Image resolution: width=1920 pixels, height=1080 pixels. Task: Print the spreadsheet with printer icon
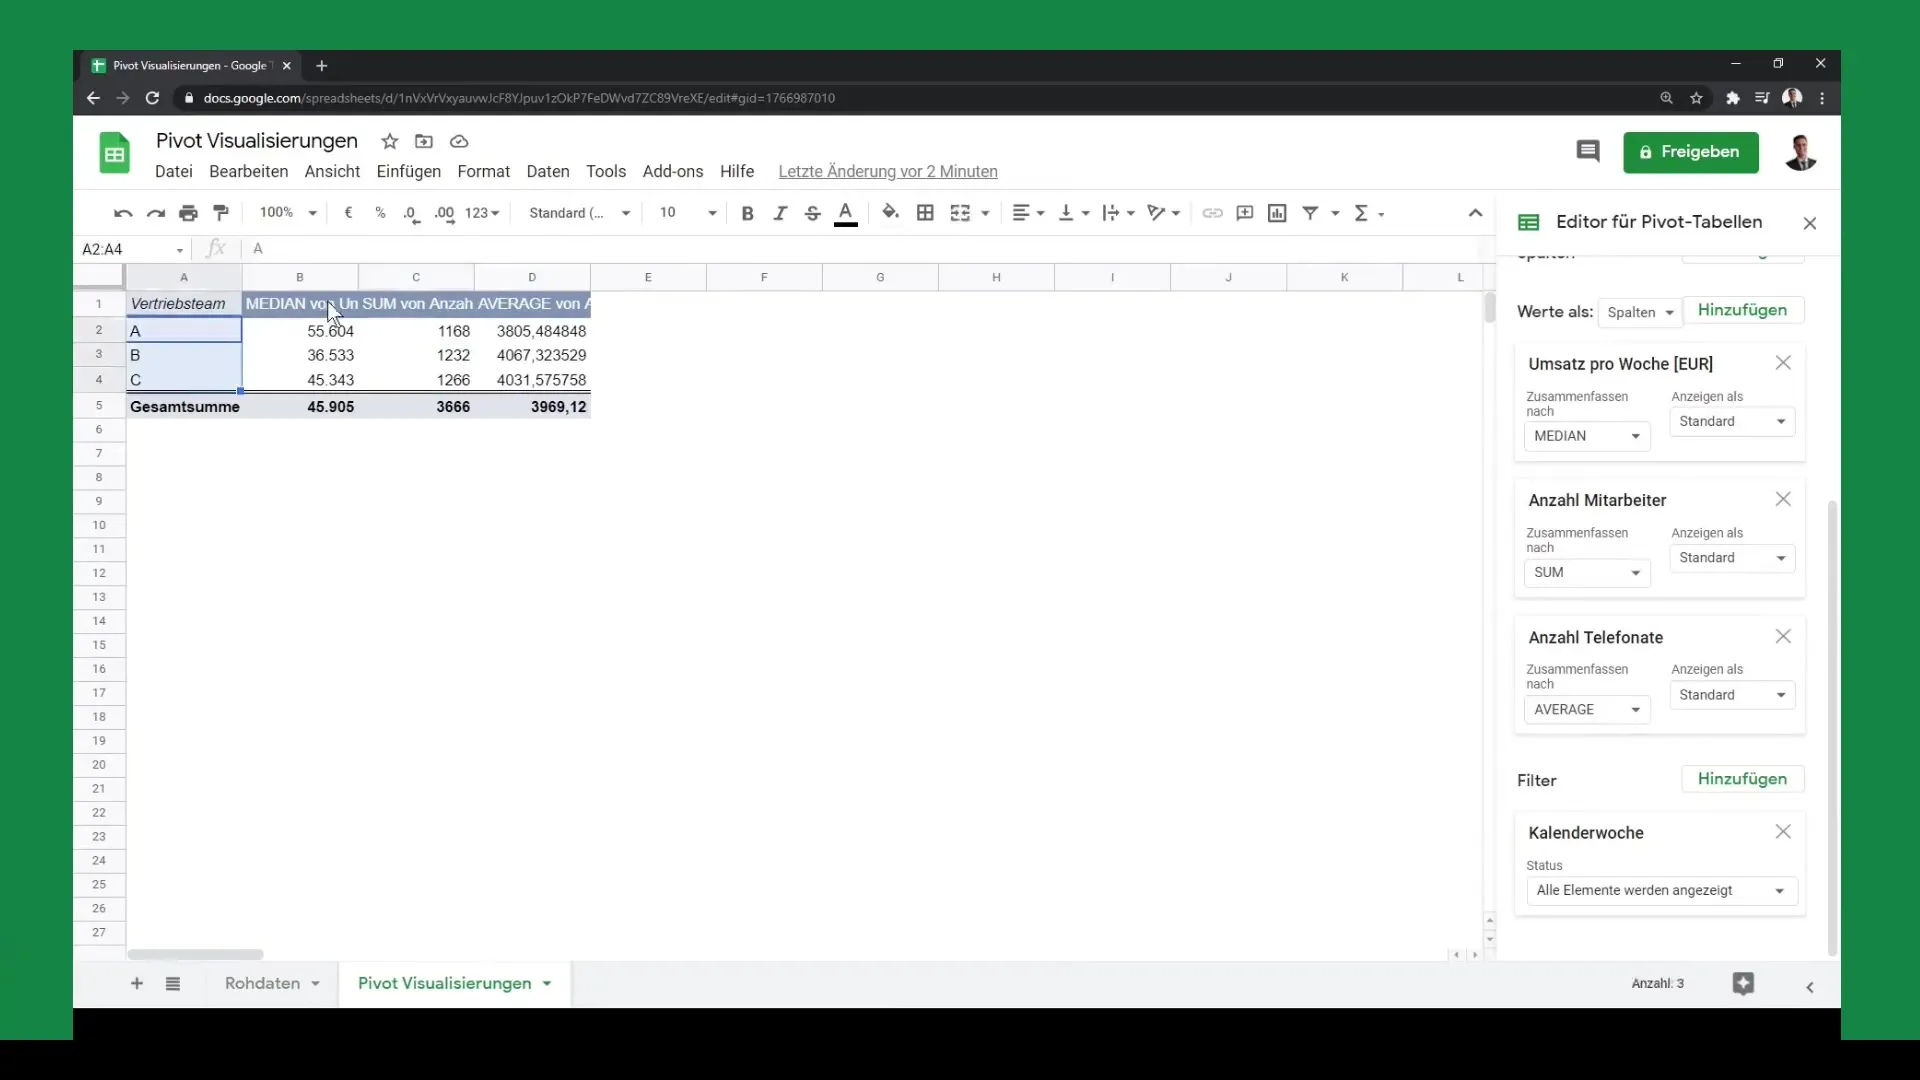(x=188, y=213)
